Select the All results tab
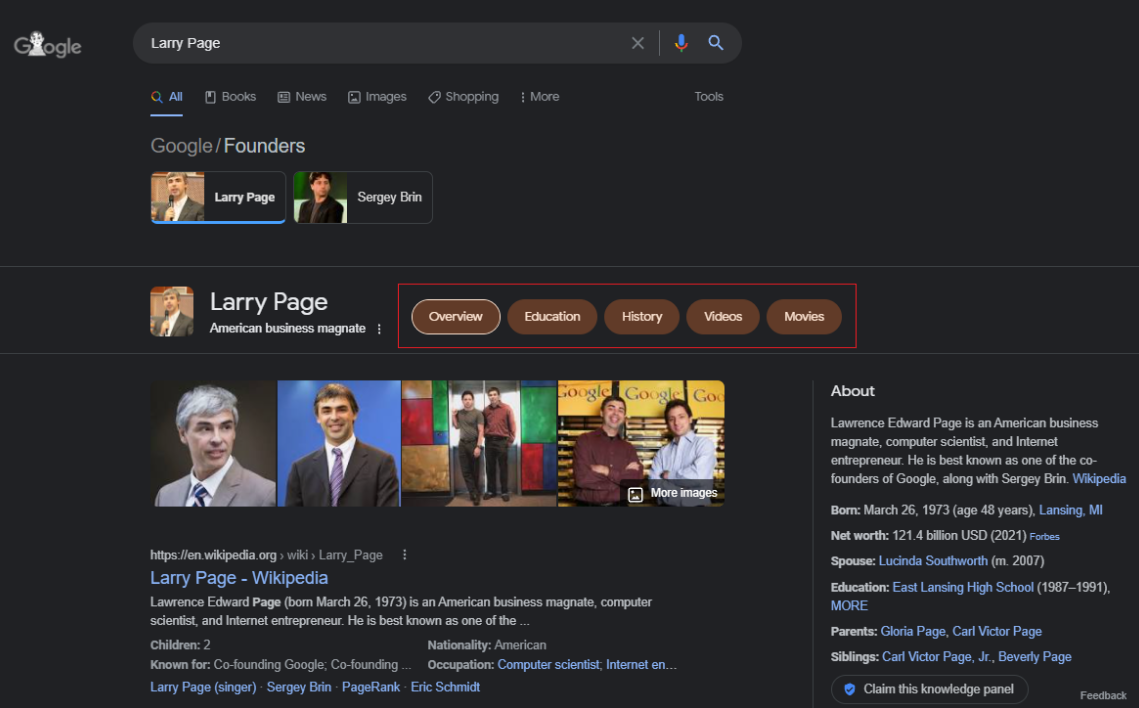Screen dimensions: 1139x708 (167, 97)
